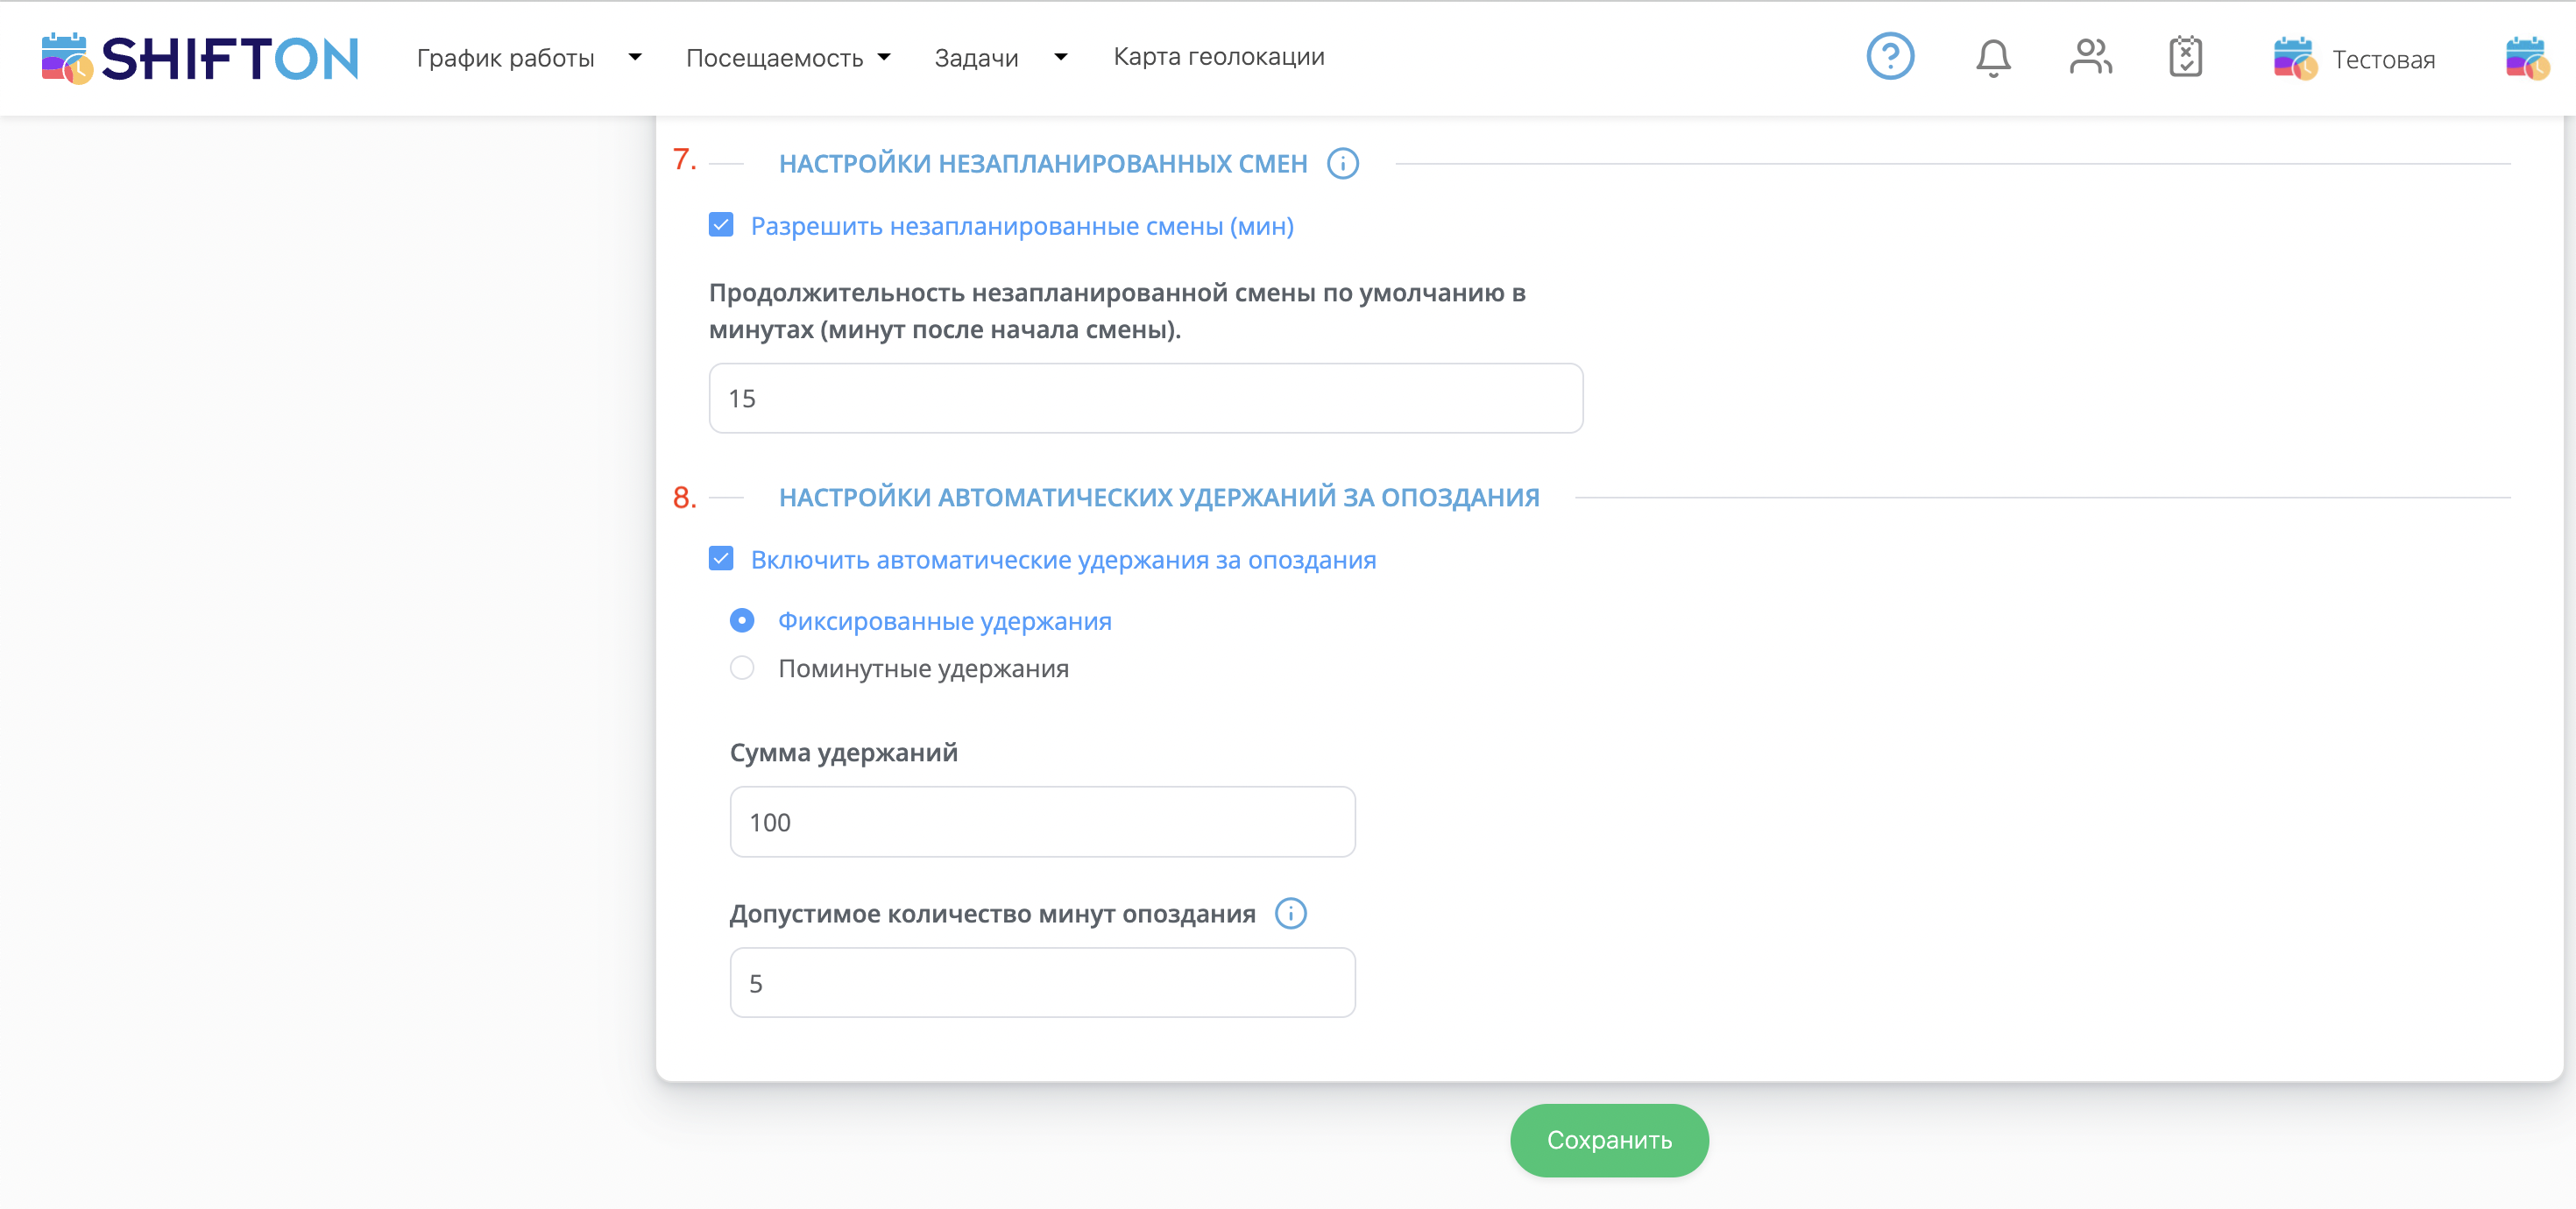
Task: Expand График работы dropdown arrow
Action: tap(635, 57)
